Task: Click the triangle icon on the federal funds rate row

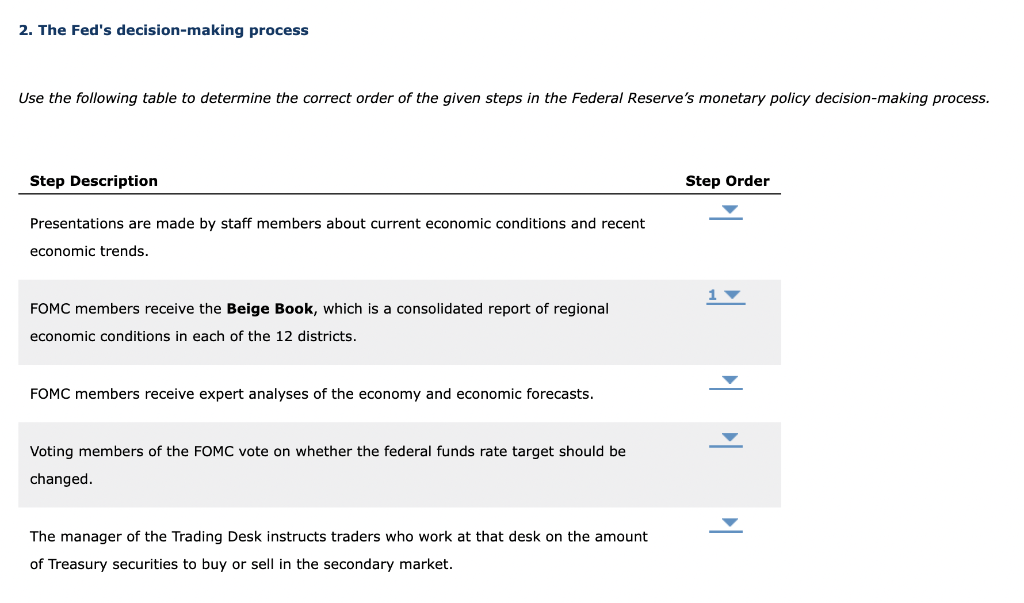Action: (x=727, y=437)
